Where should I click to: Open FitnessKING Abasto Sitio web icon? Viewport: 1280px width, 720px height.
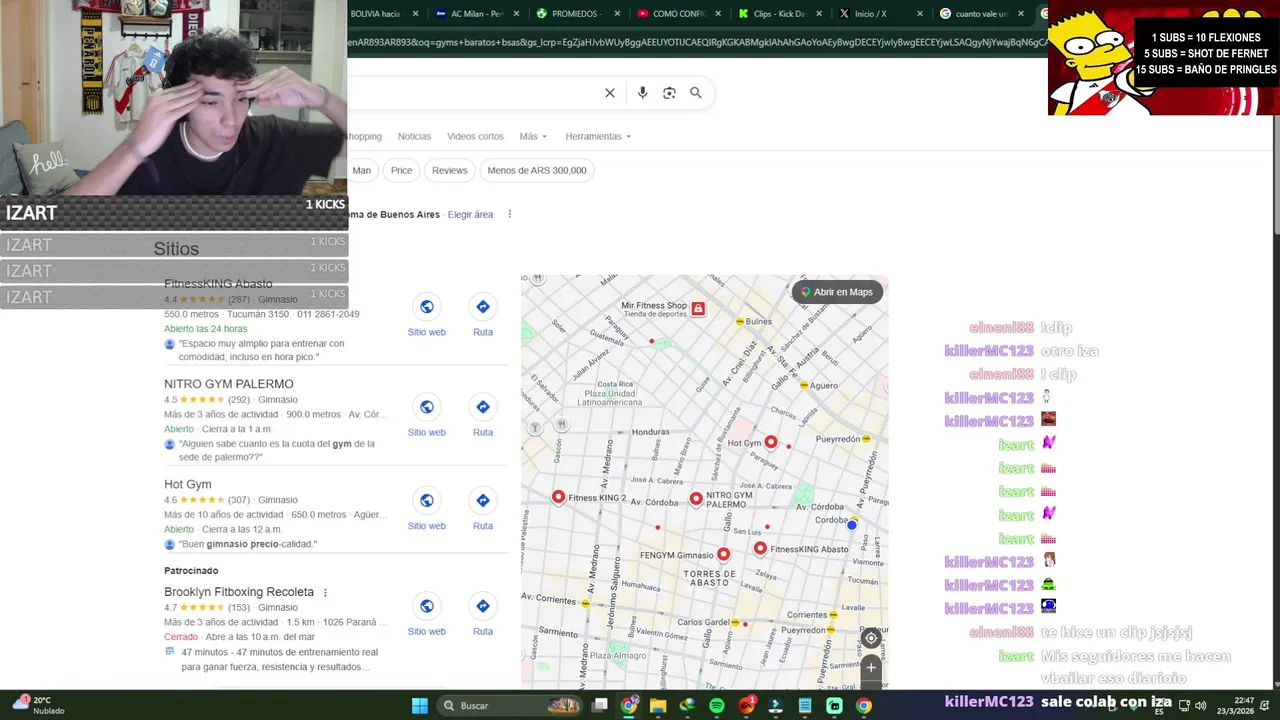[x=427, y=307]
